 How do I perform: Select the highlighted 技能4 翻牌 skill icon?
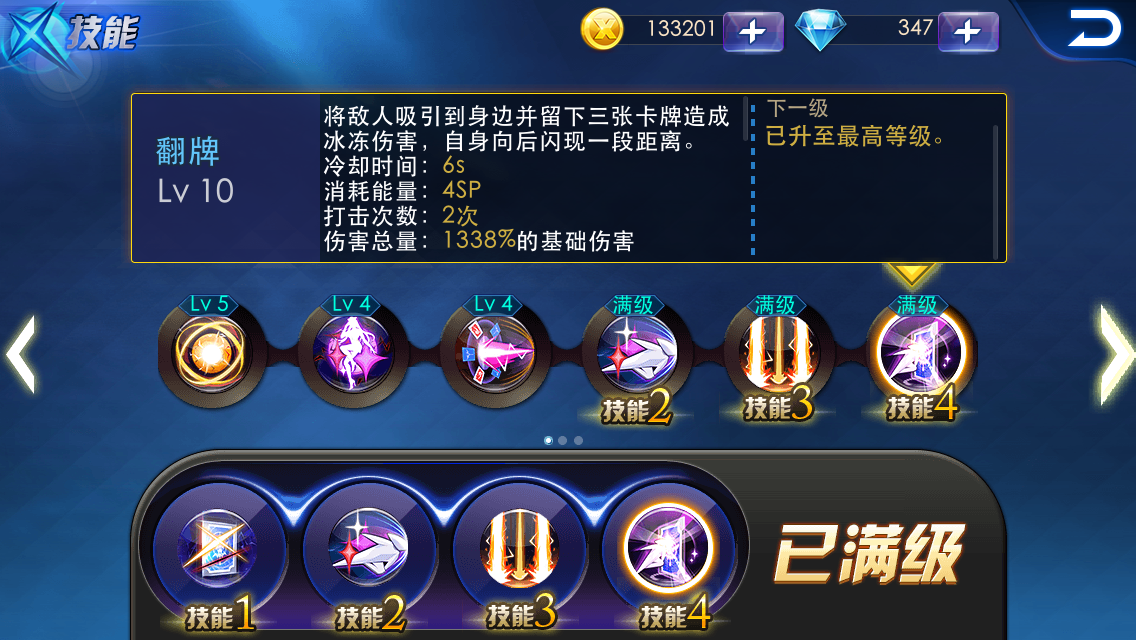click(x=921, y=353)
